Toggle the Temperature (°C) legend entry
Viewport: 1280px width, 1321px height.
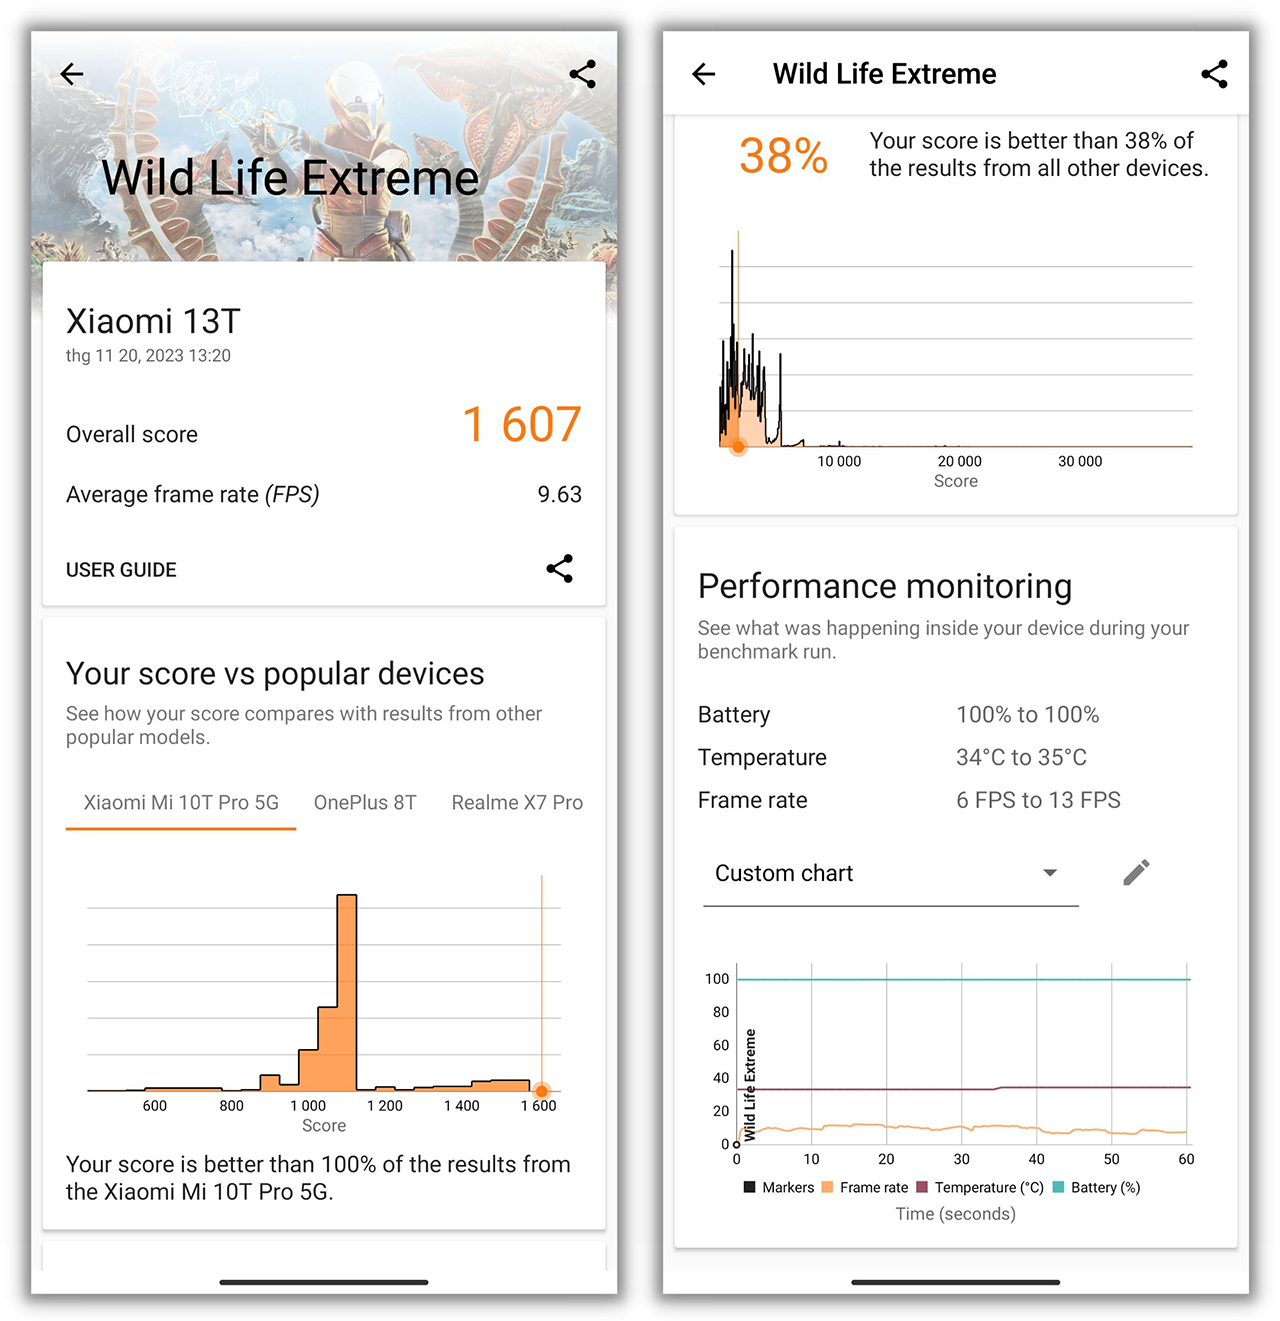pyautogui.click(x=980, y=1188)
